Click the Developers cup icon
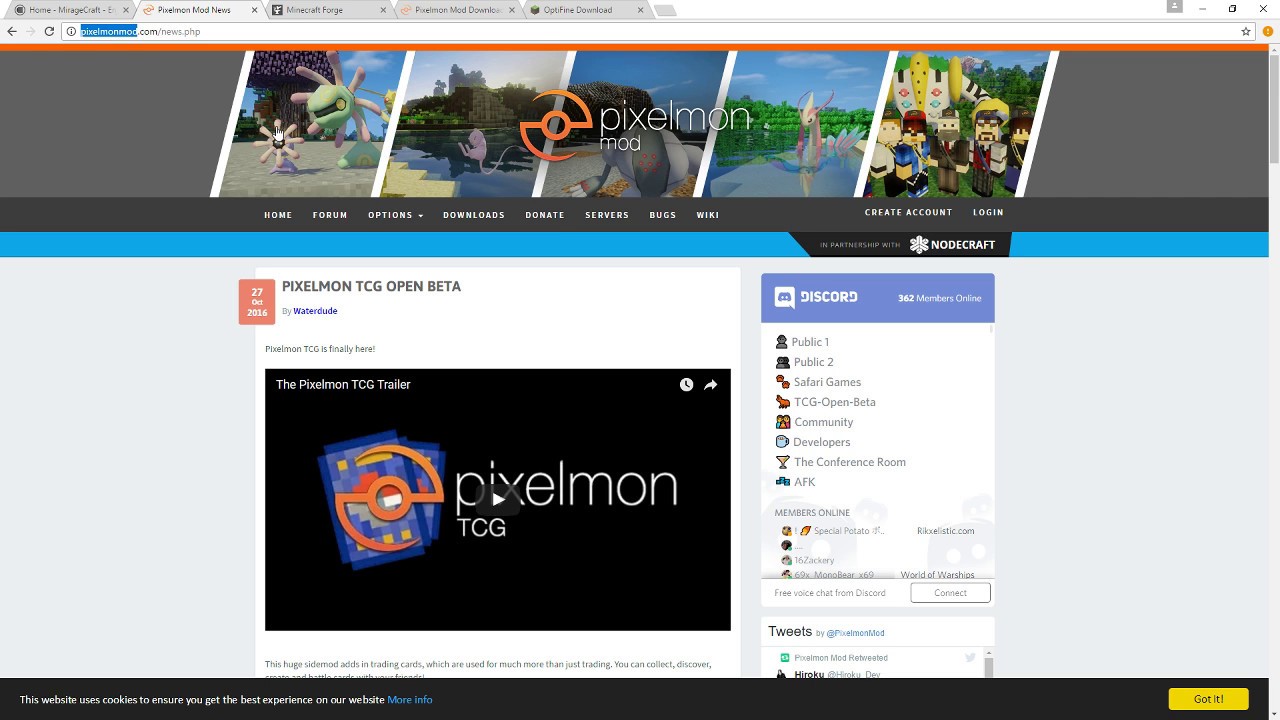 click(x=782, y=442)
